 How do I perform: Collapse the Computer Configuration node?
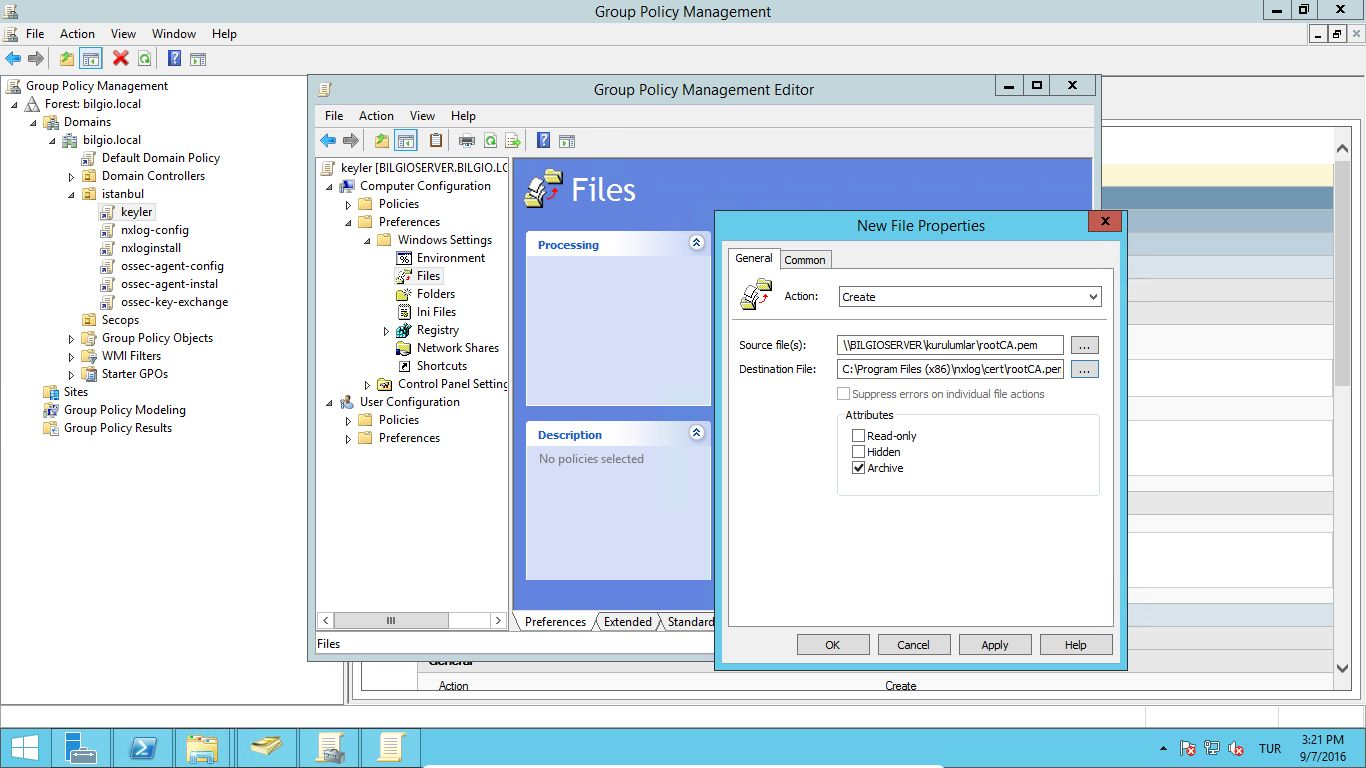[329, 187]
